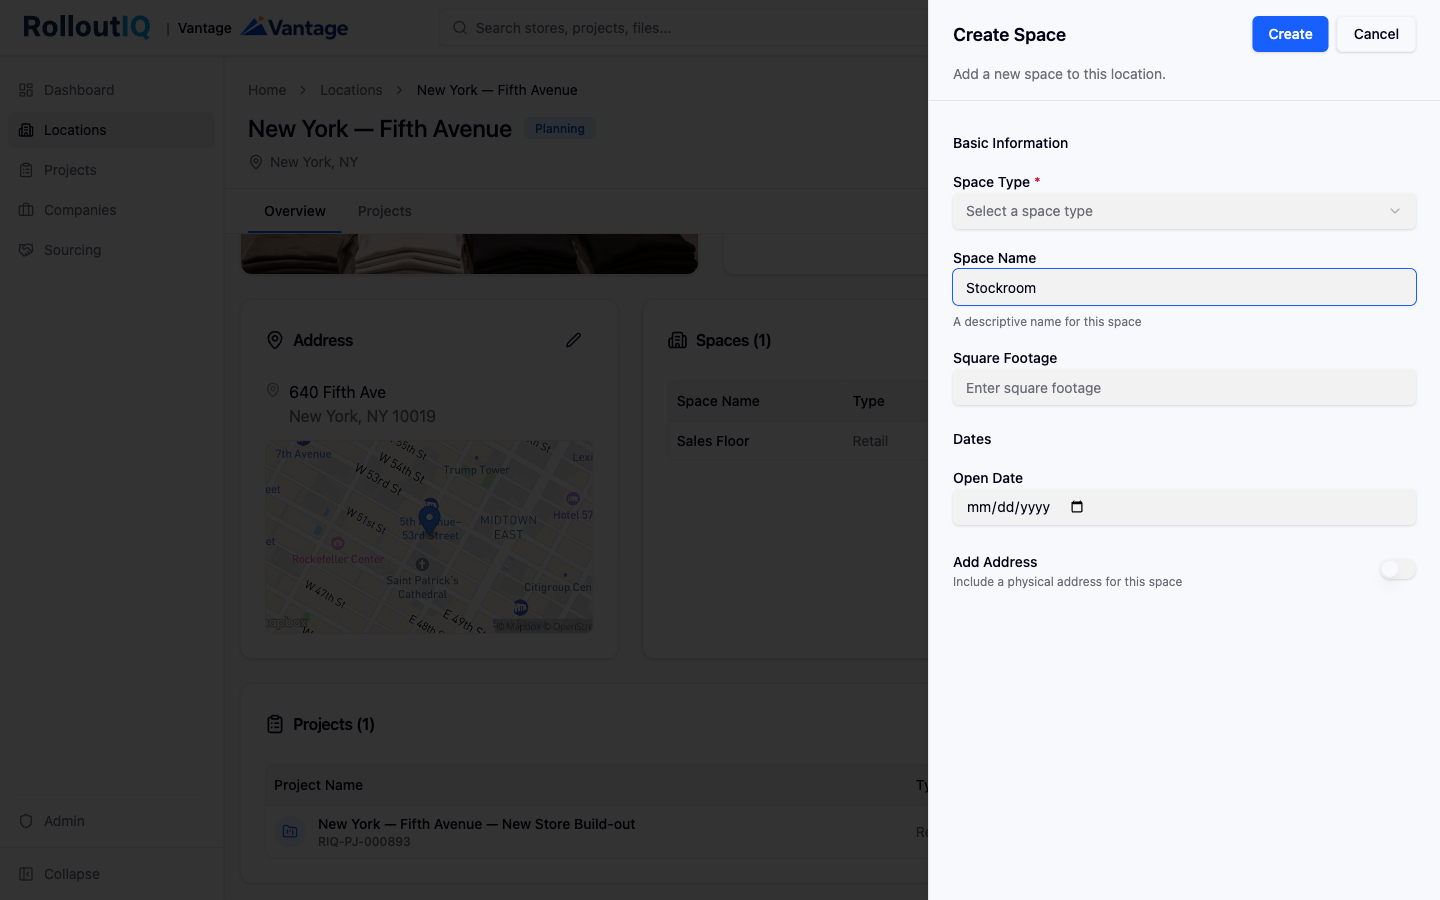The height and width of the screenshot is (900, 1440).
Task: Open New York — Fifth Avenue — New Store Build-out project
Action: pyautogui.click(x=476, y=824)
